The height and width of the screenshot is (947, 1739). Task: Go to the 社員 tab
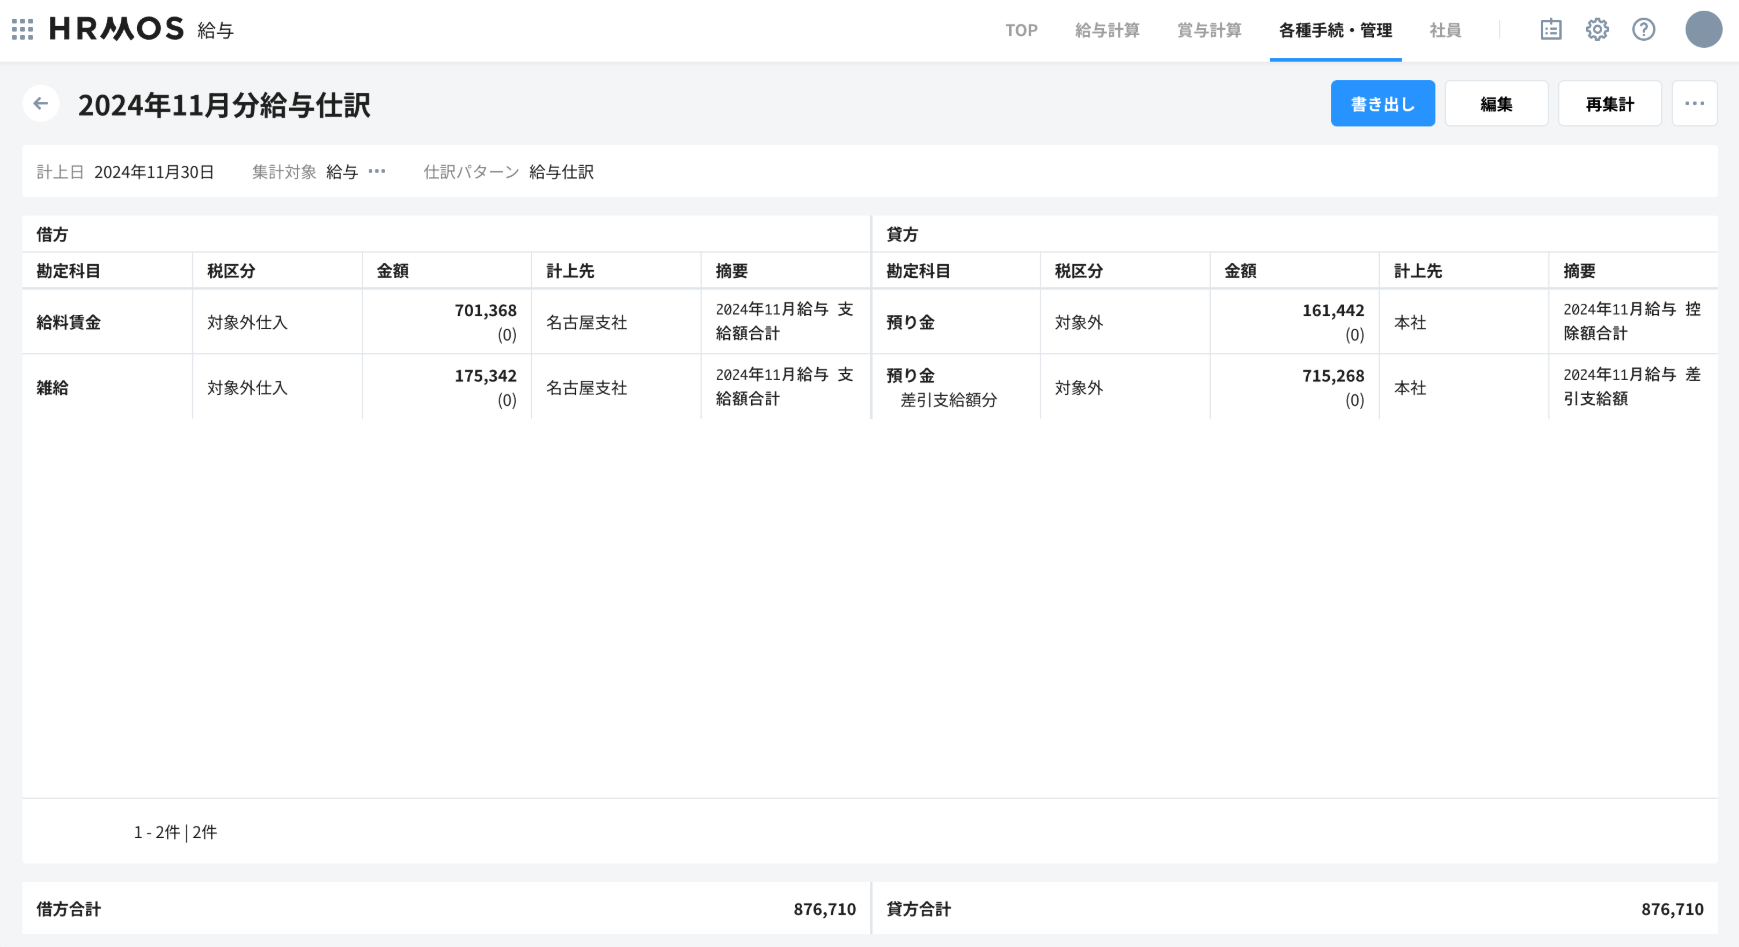coord(1445,31)
